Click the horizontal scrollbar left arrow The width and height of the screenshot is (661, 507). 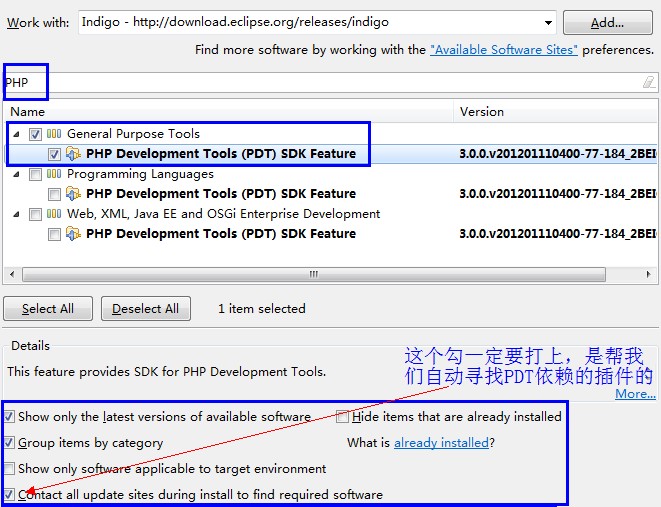(12, 274)
